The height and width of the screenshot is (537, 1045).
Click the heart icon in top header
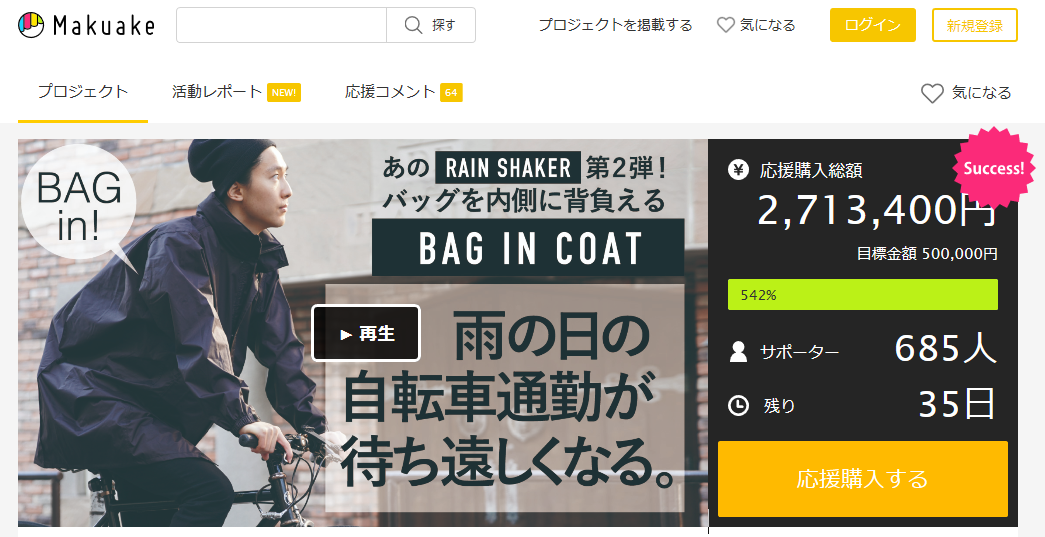(725, 25)
